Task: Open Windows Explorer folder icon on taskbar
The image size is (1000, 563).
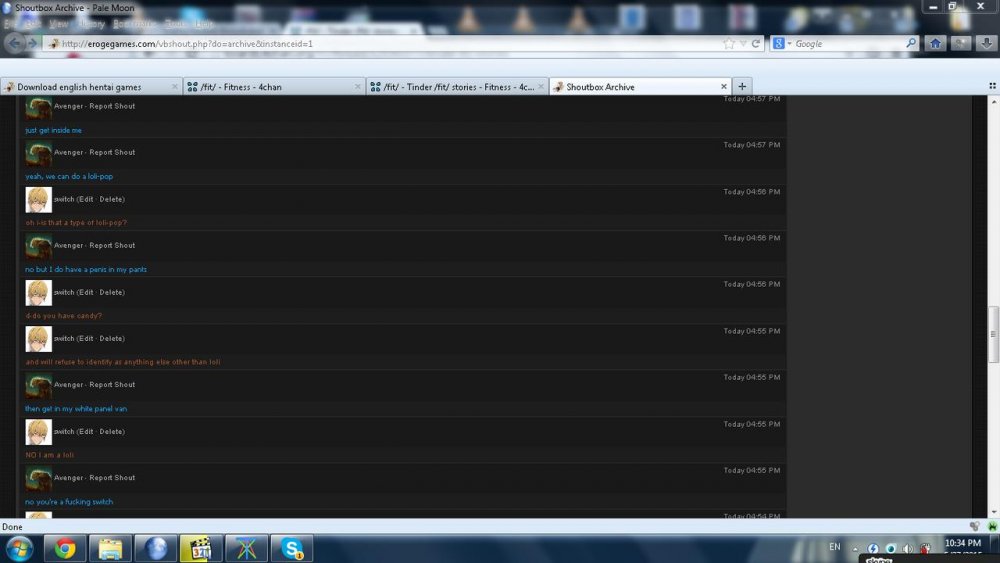Action: click(110, 548)
